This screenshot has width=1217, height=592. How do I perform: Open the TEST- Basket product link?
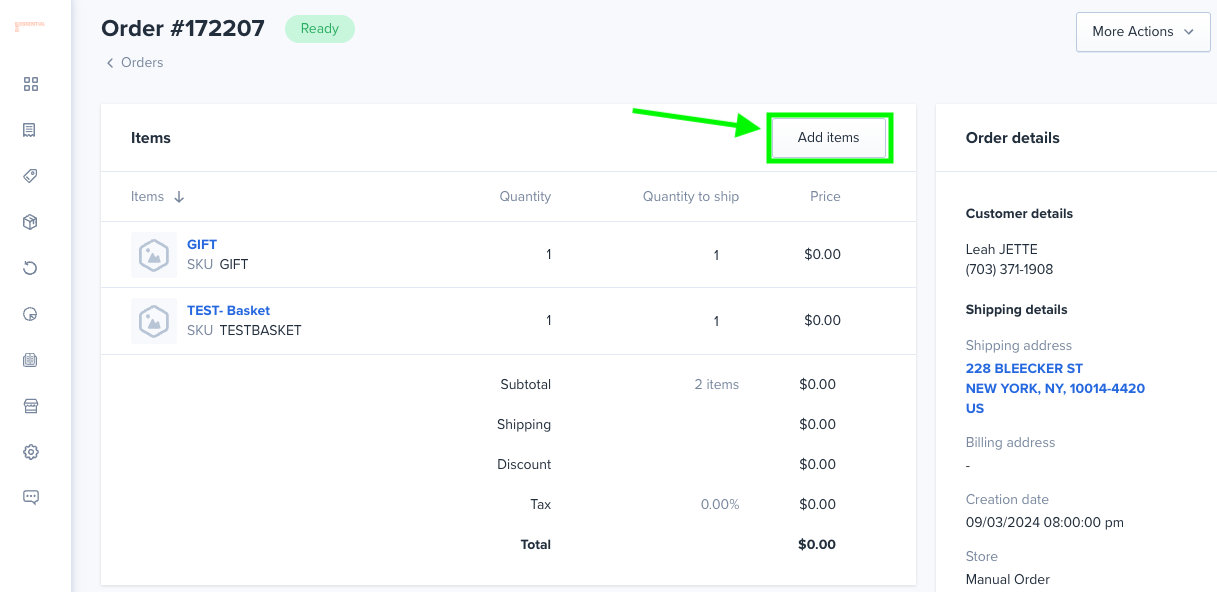[228, 310]
